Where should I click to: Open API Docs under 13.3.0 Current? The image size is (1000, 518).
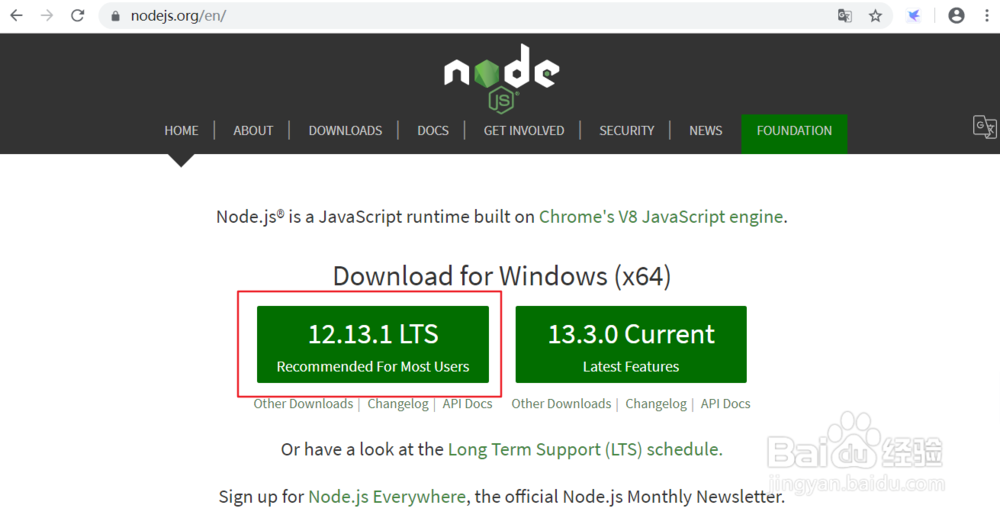[x=725, y=404]
